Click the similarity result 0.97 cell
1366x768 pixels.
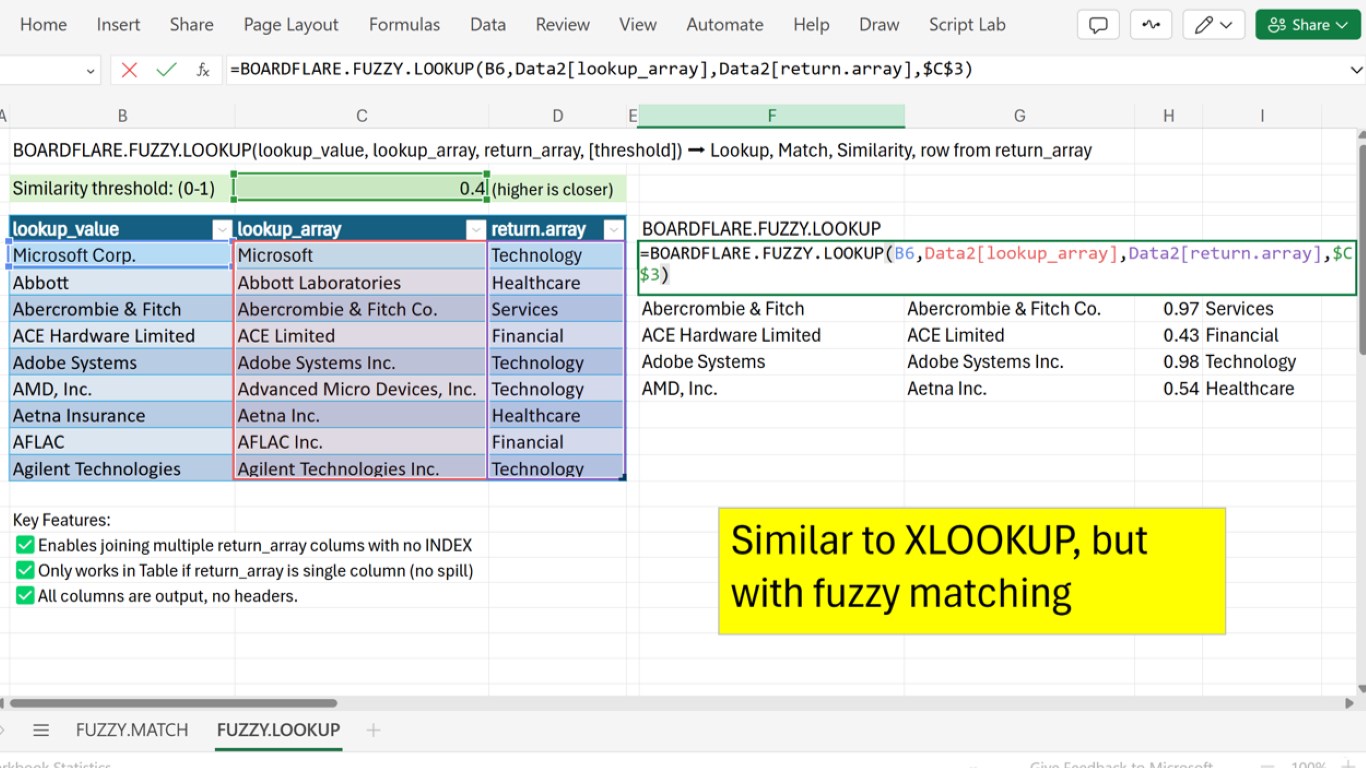click(x=1168, y=309)
